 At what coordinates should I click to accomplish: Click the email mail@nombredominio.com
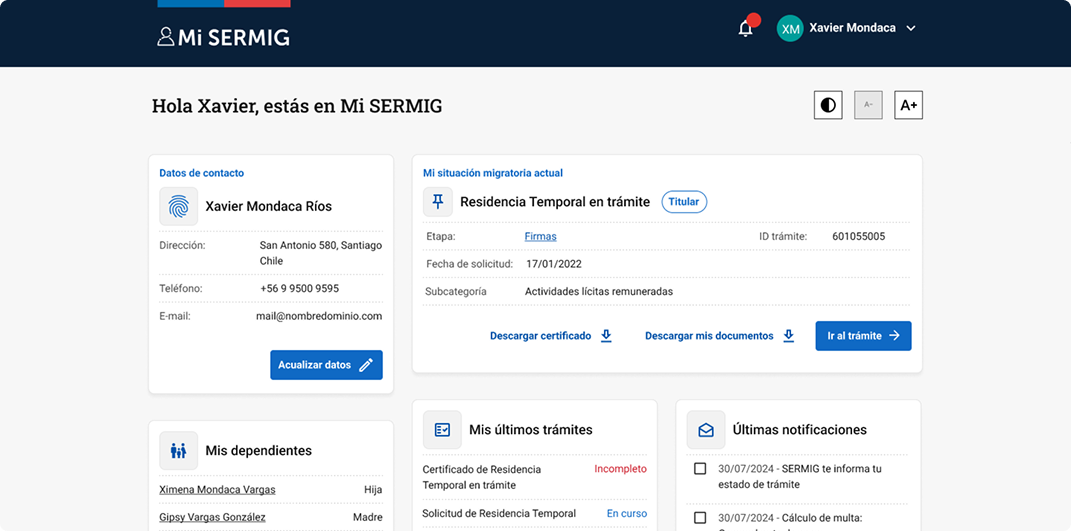pos(319,316)
